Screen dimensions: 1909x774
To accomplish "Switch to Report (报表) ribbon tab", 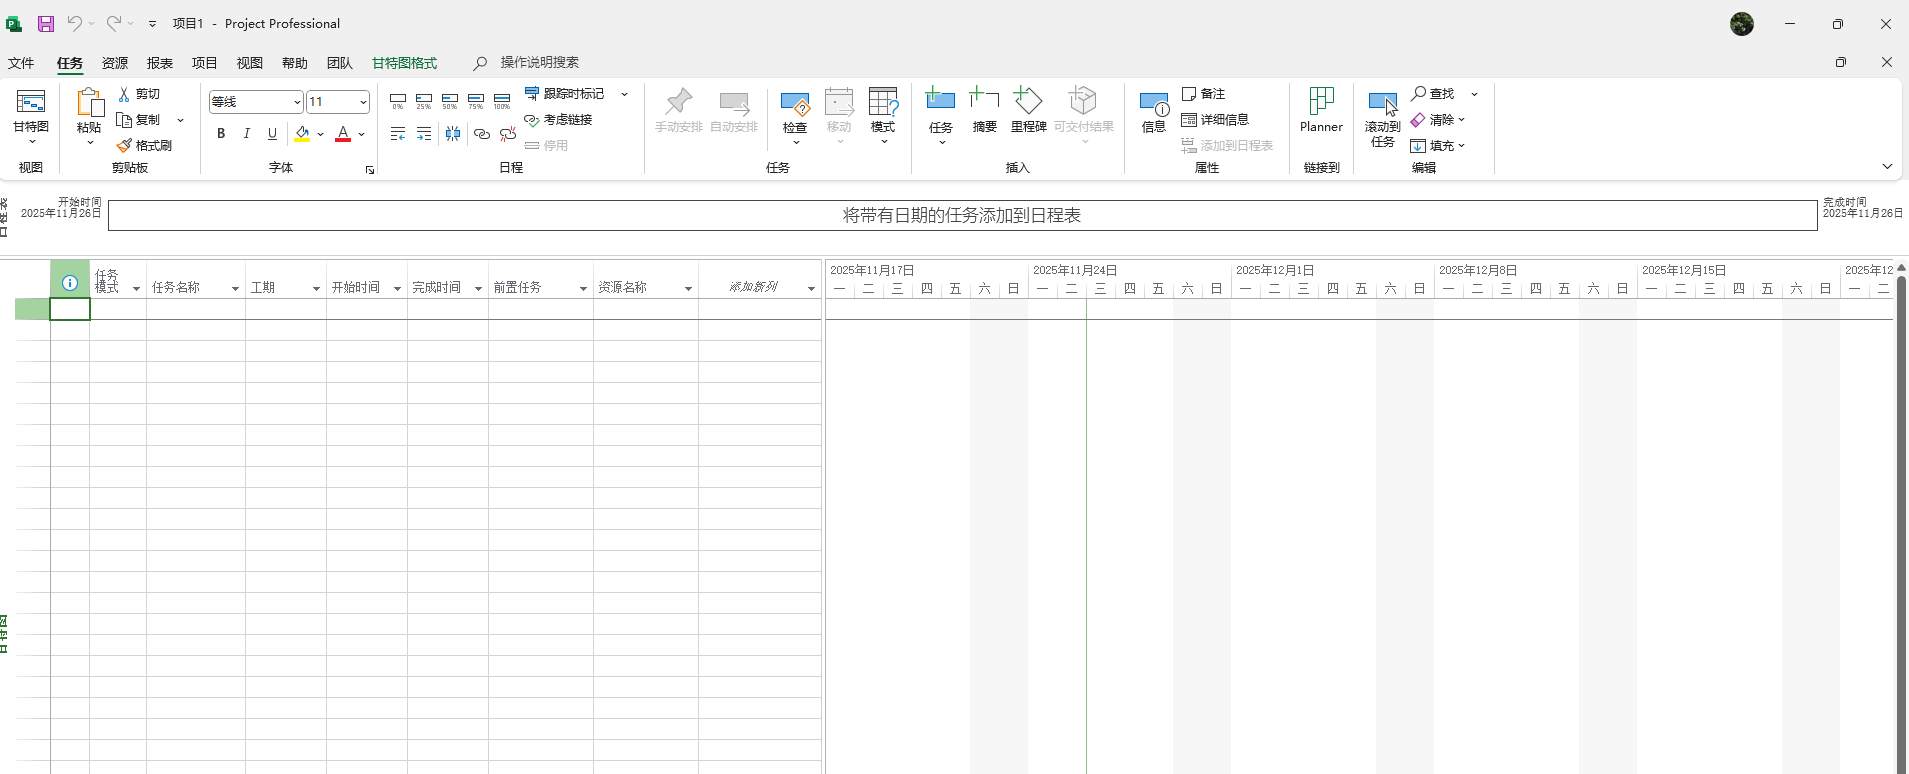I will tap(160, 63).
